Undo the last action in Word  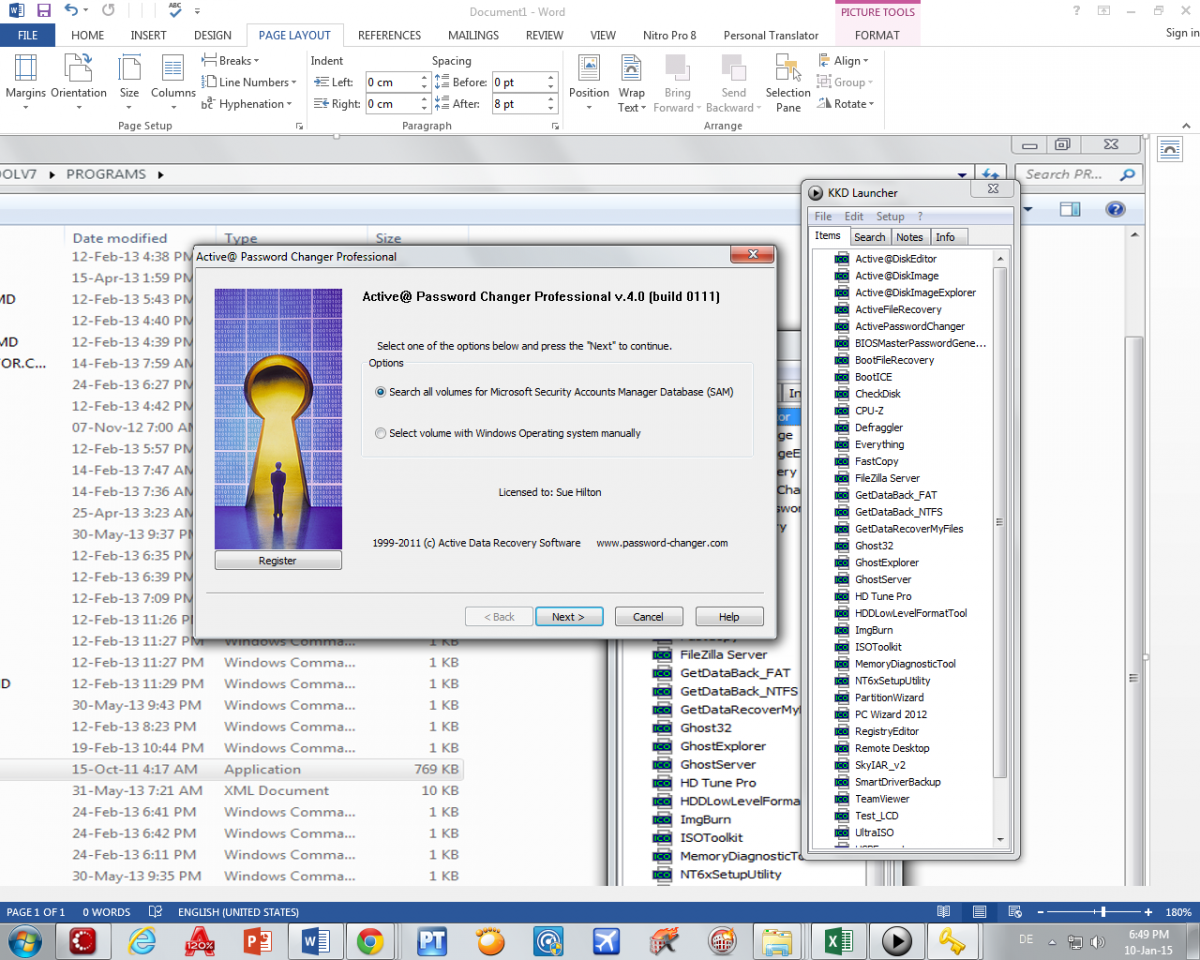coord(71,12)
